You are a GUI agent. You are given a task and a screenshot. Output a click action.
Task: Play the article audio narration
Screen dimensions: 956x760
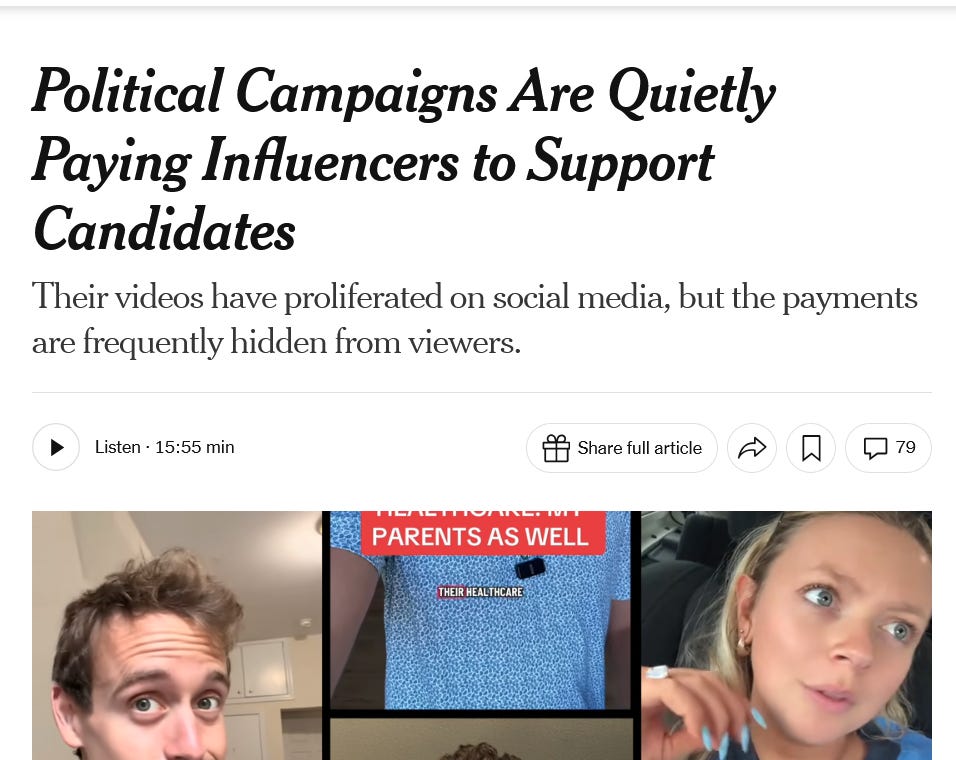[56, 447]
